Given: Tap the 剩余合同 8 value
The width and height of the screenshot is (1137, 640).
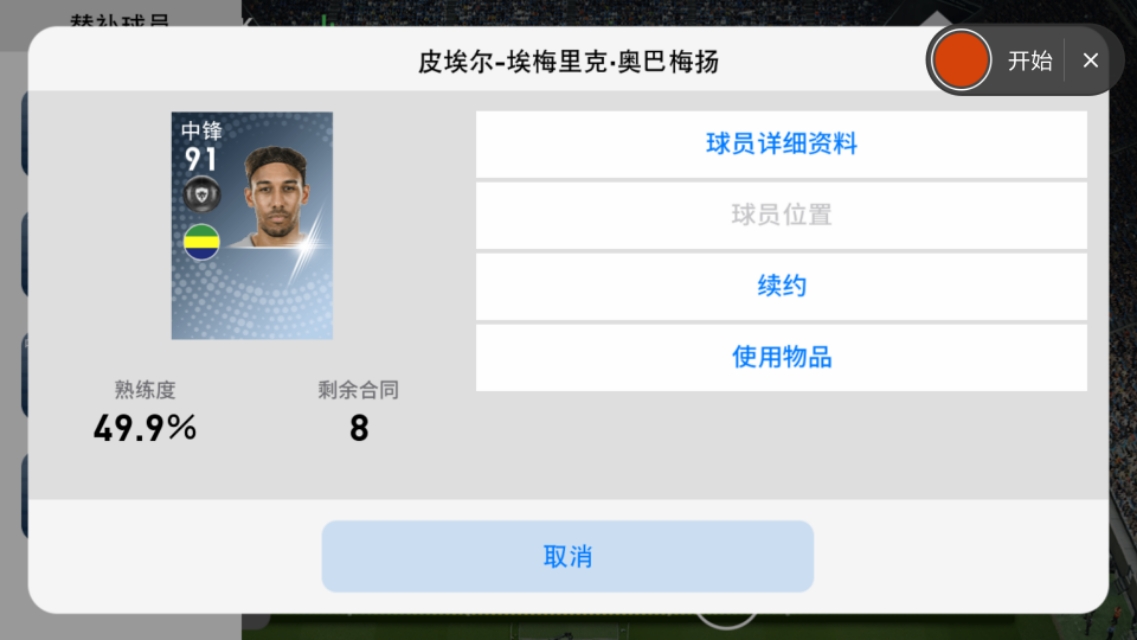Looking at the screenshot, I should coord(359,428).
